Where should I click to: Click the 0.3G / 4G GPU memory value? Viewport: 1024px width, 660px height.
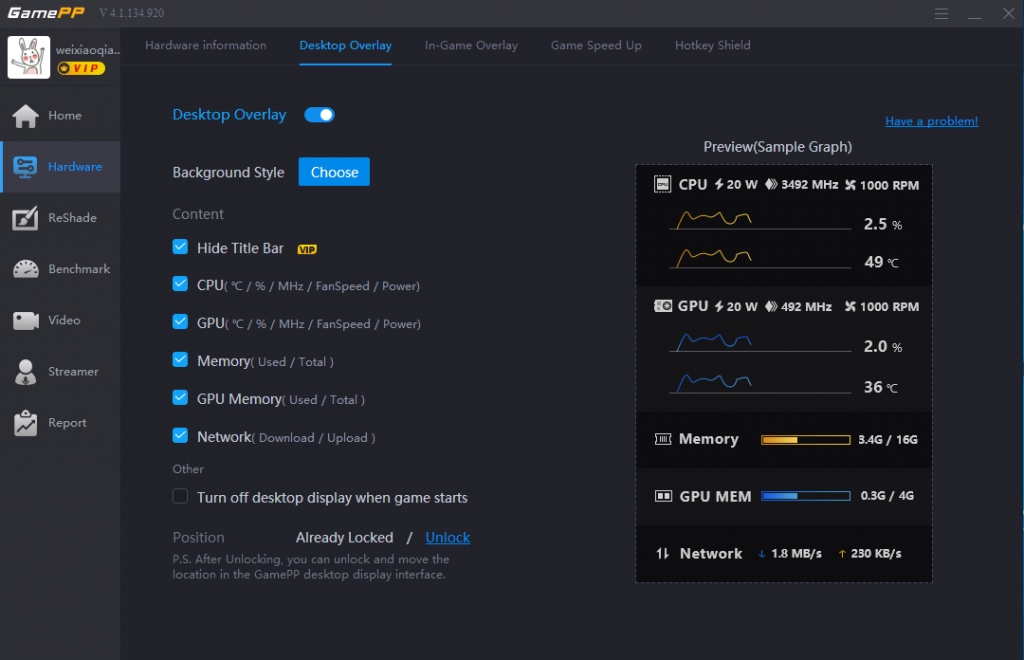tap(887, 496)
